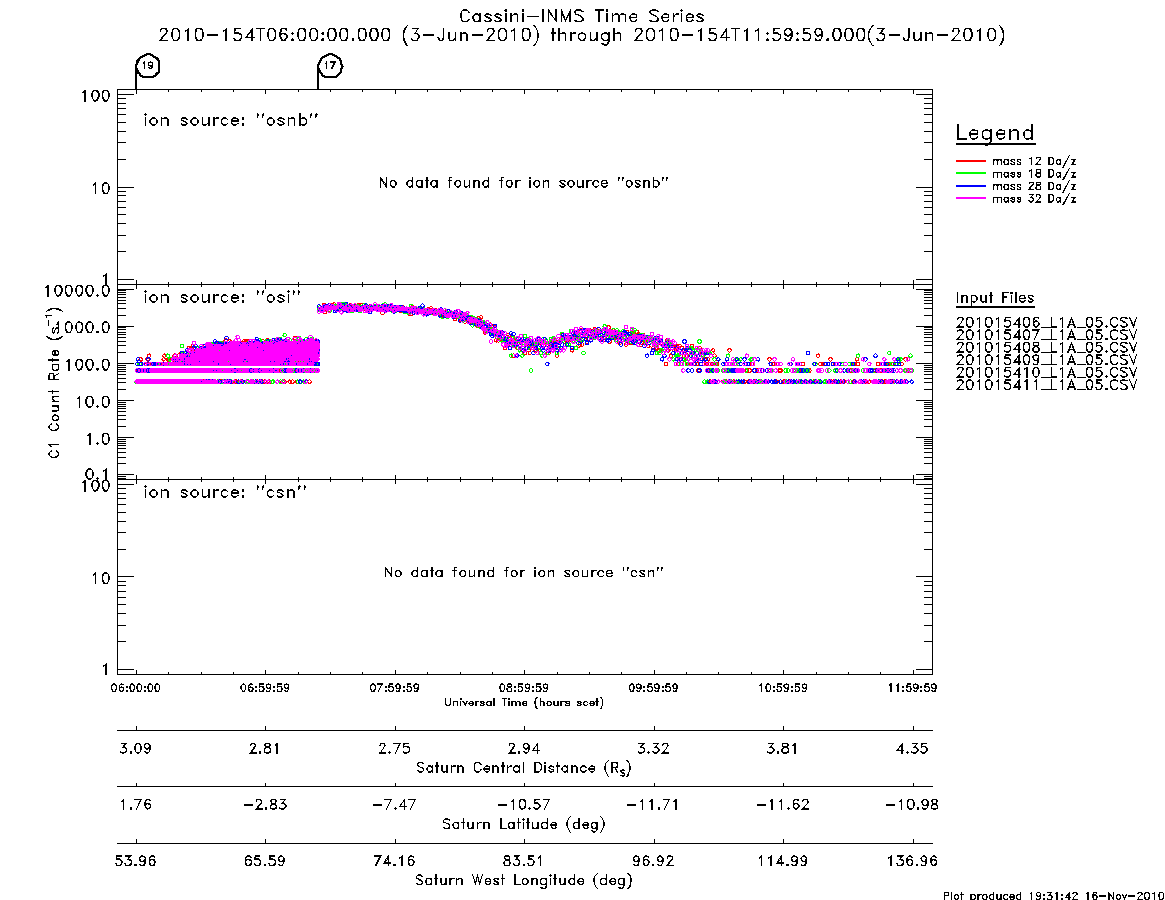
Task: Click input file 201015406_L1A_05.CSV
Action: click(1046, 323)
